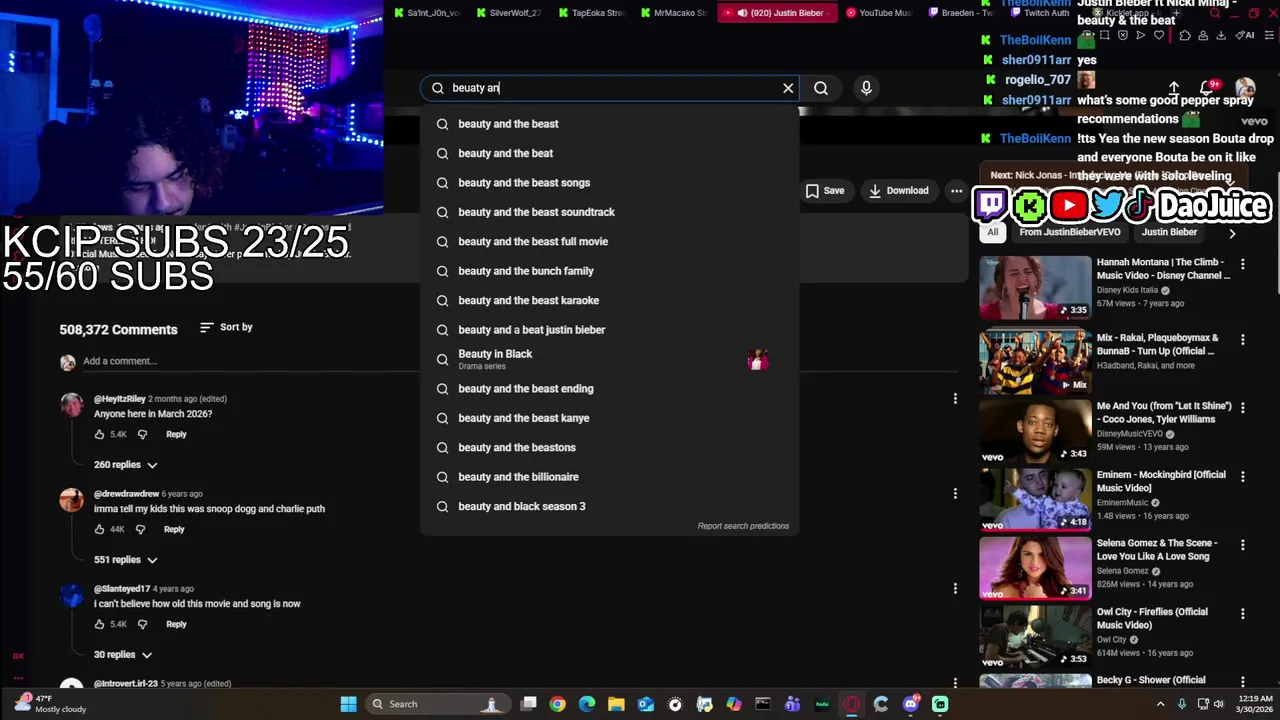Dislike the comment by @HeyItzRiley
This screenshot has width=1280, height=720.
tap(142, 435)
